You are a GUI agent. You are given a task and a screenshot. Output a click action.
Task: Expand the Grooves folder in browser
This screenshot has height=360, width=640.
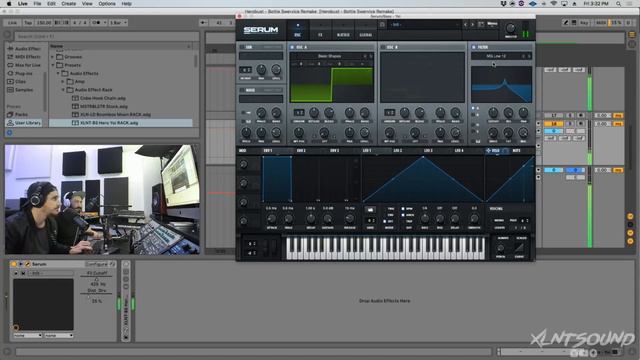53,57
